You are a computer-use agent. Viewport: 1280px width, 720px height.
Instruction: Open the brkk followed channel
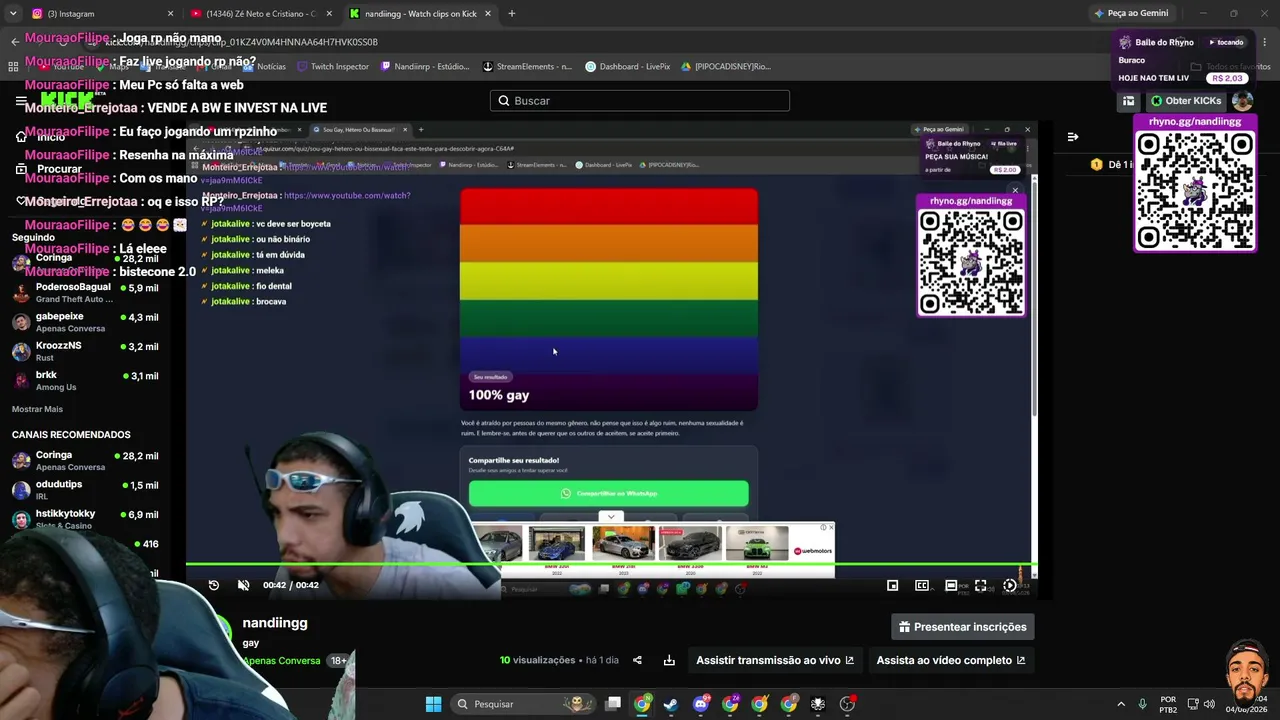click(85, 380)
